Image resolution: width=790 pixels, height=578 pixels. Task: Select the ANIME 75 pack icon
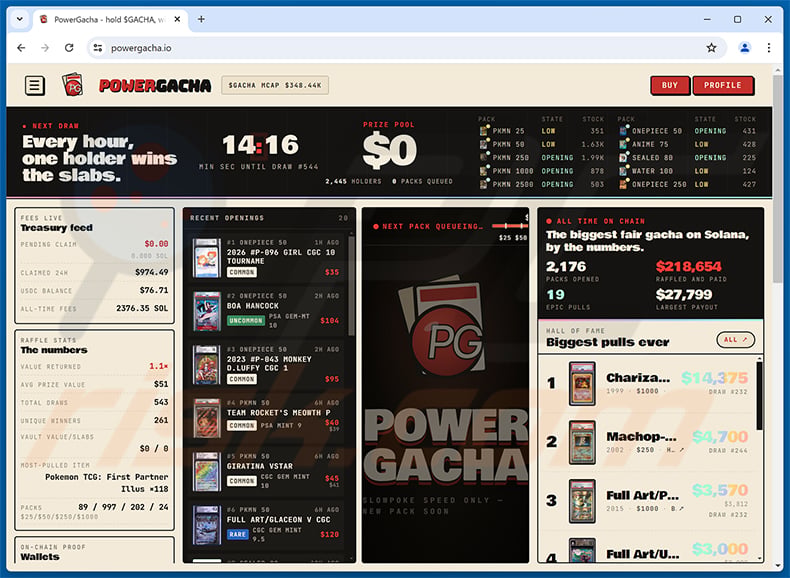click(x=624, y=144)
